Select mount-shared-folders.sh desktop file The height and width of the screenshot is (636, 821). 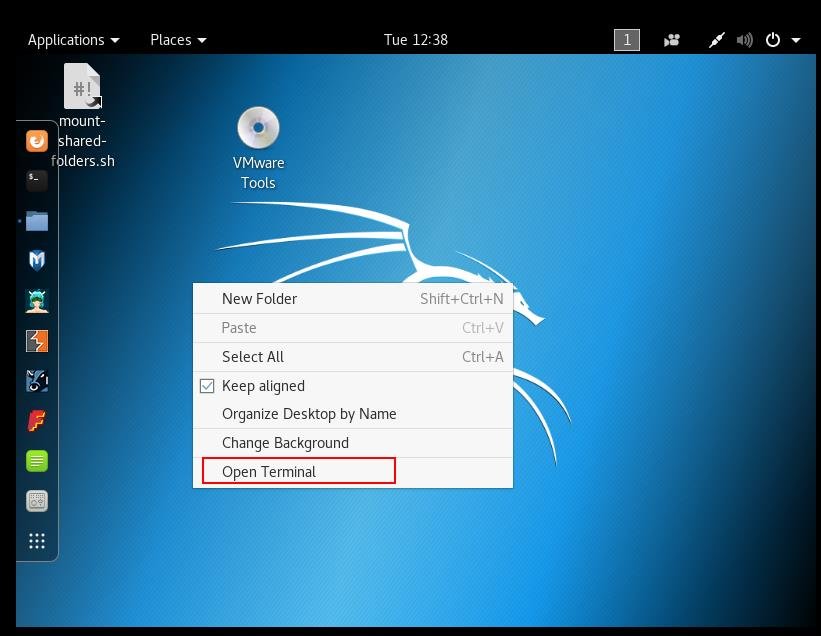point(82,115)
